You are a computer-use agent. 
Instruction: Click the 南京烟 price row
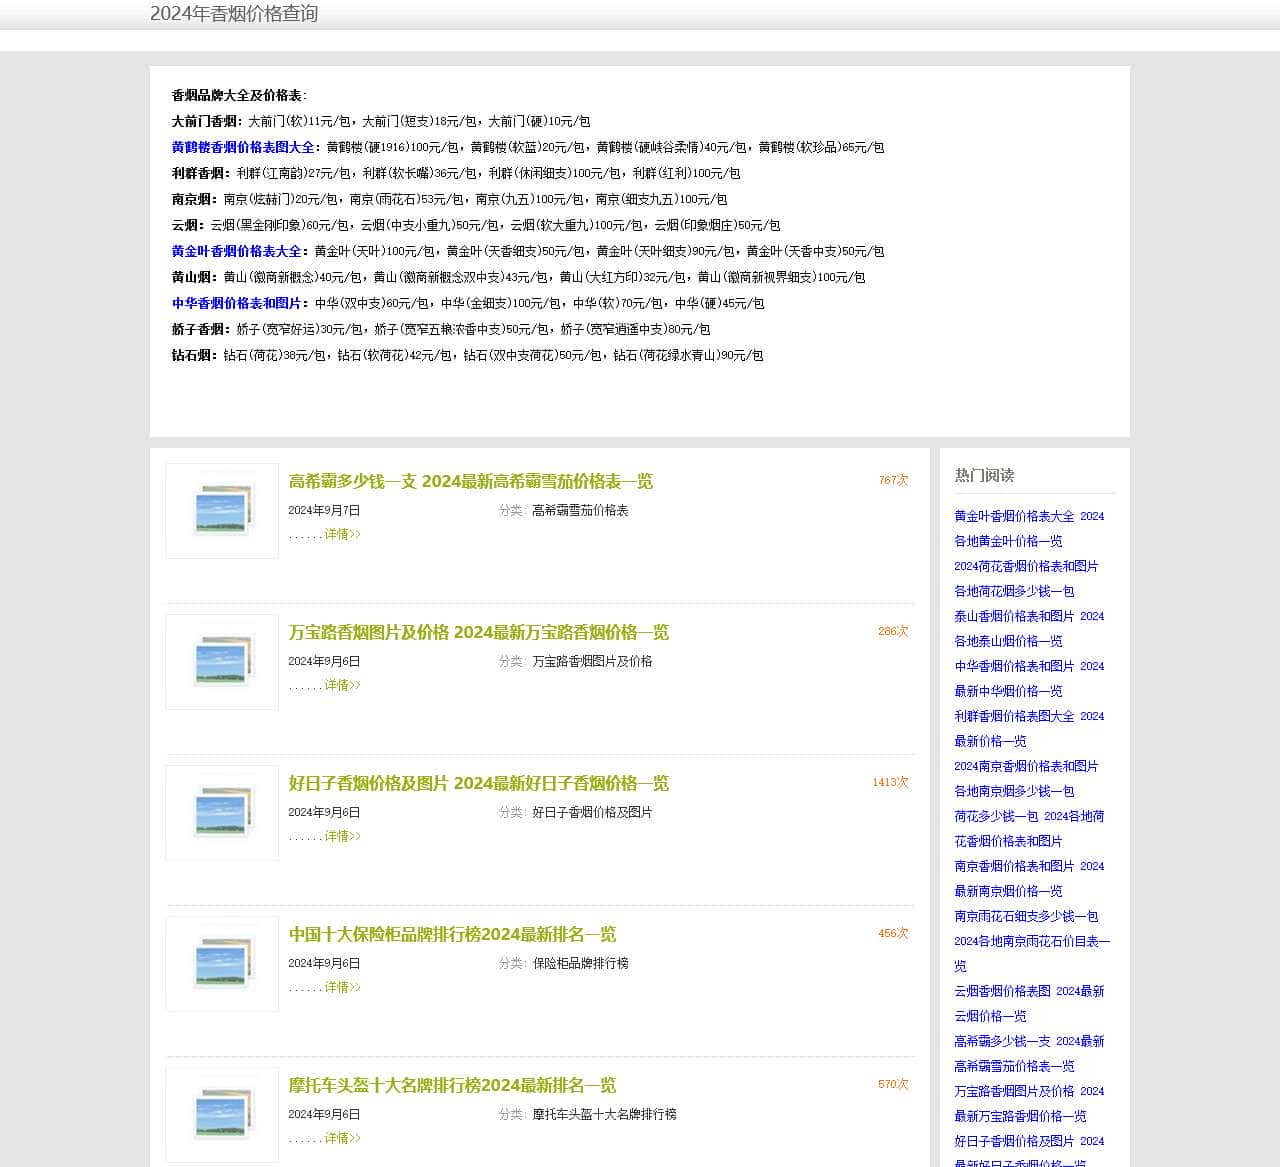450,199
